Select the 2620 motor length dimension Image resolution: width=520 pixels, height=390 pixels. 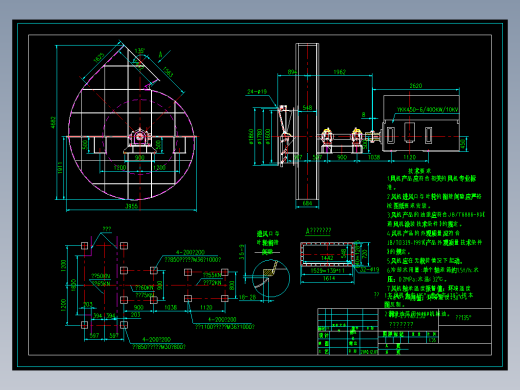[416, 86]
